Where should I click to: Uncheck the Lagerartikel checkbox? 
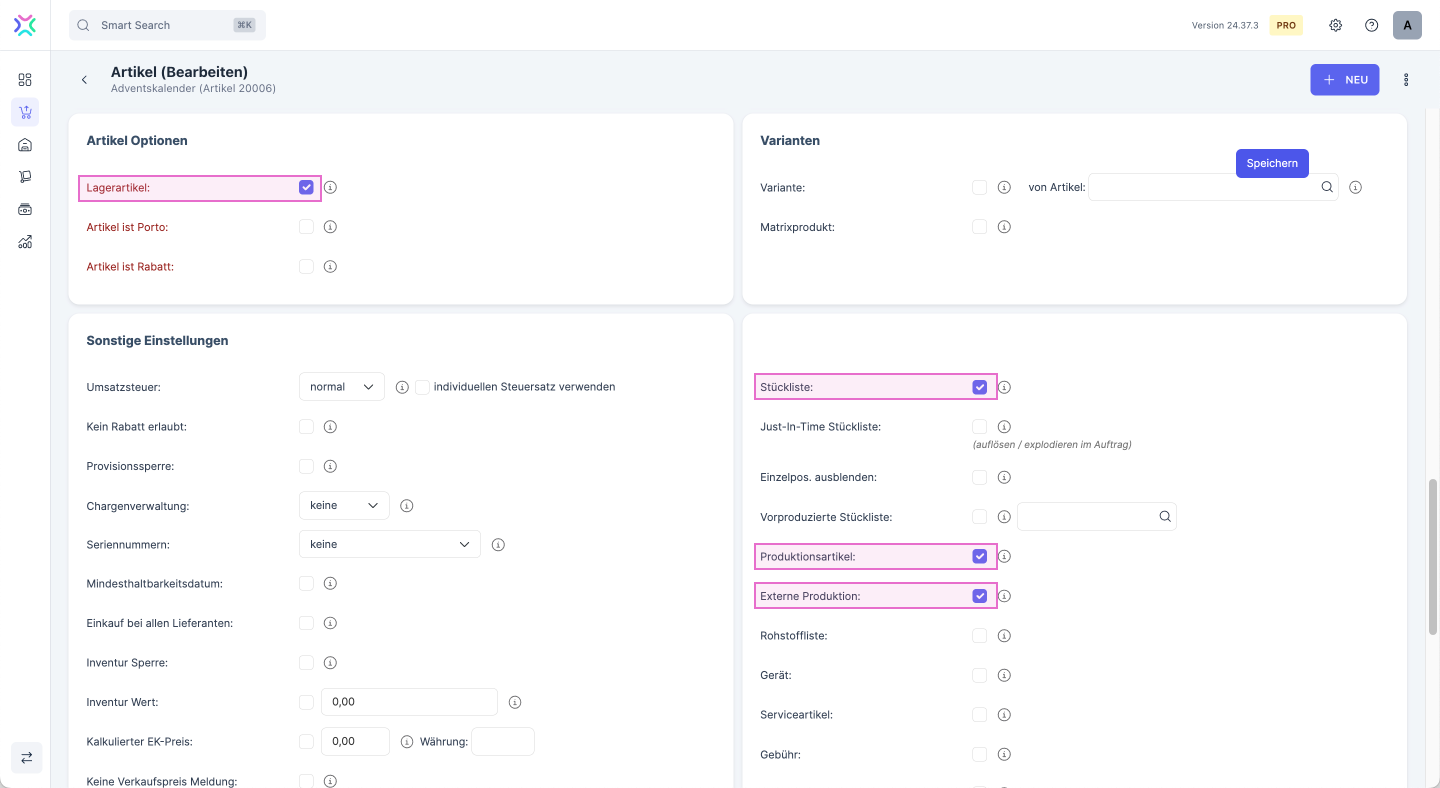306,187
